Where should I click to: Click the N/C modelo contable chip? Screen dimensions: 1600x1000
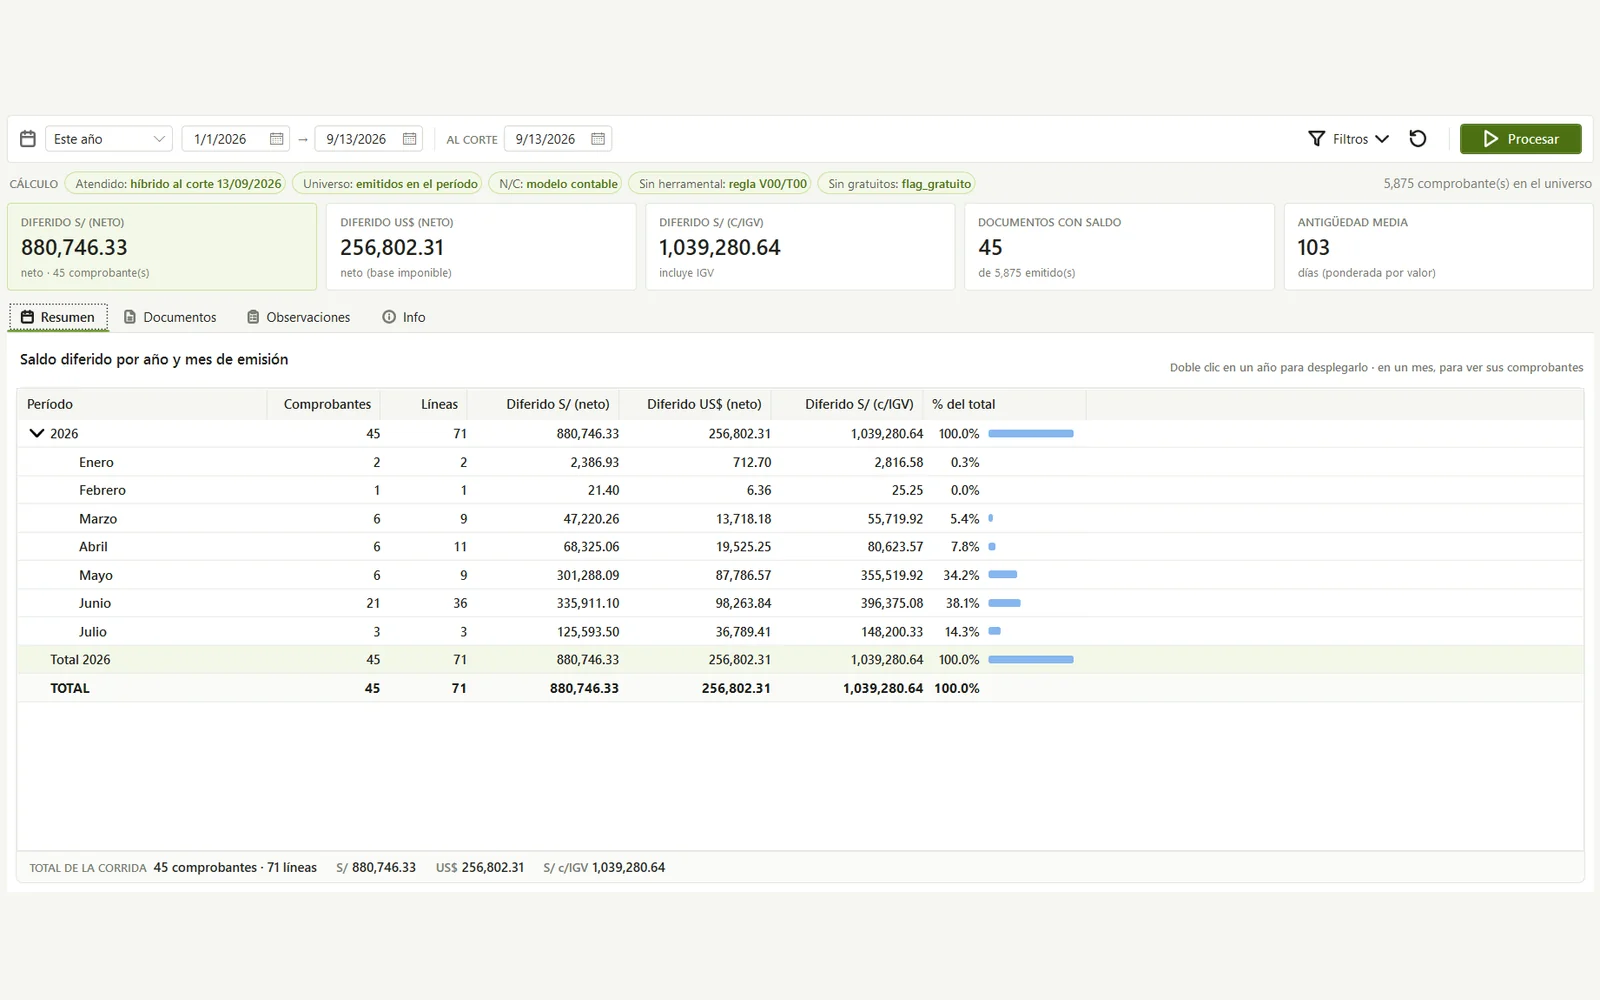click(x=555, y=184)
